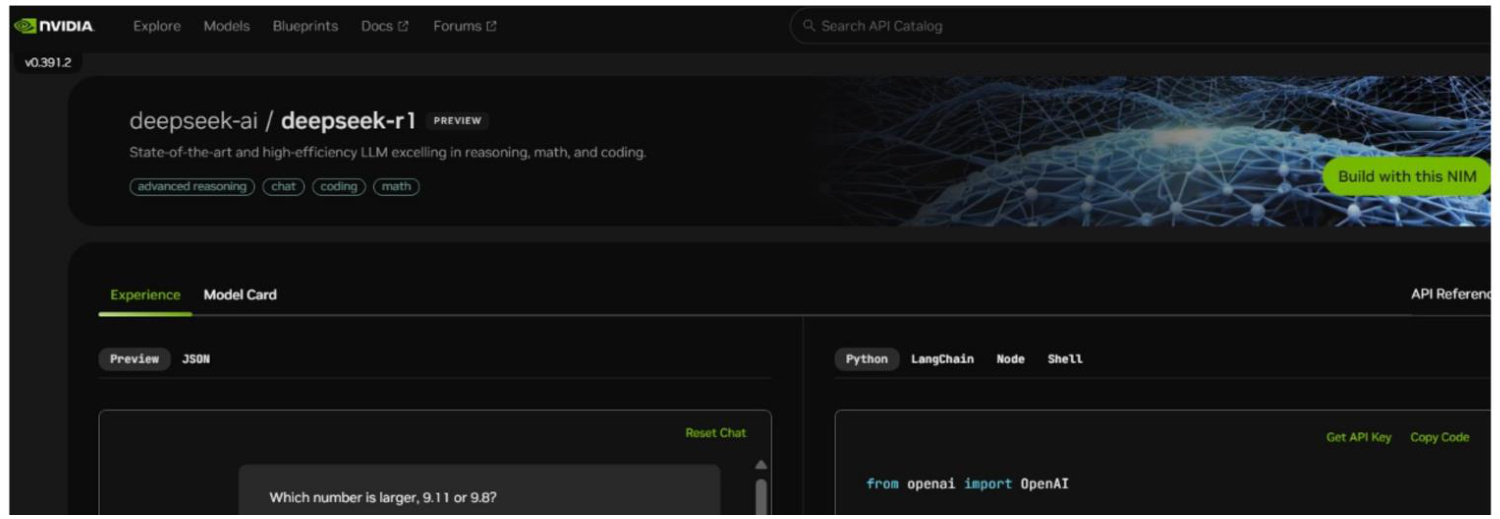Screen dimensions: 1500x519
Task: Click the chat message 'Which number is larger'
Action: [x=383, y=497]
